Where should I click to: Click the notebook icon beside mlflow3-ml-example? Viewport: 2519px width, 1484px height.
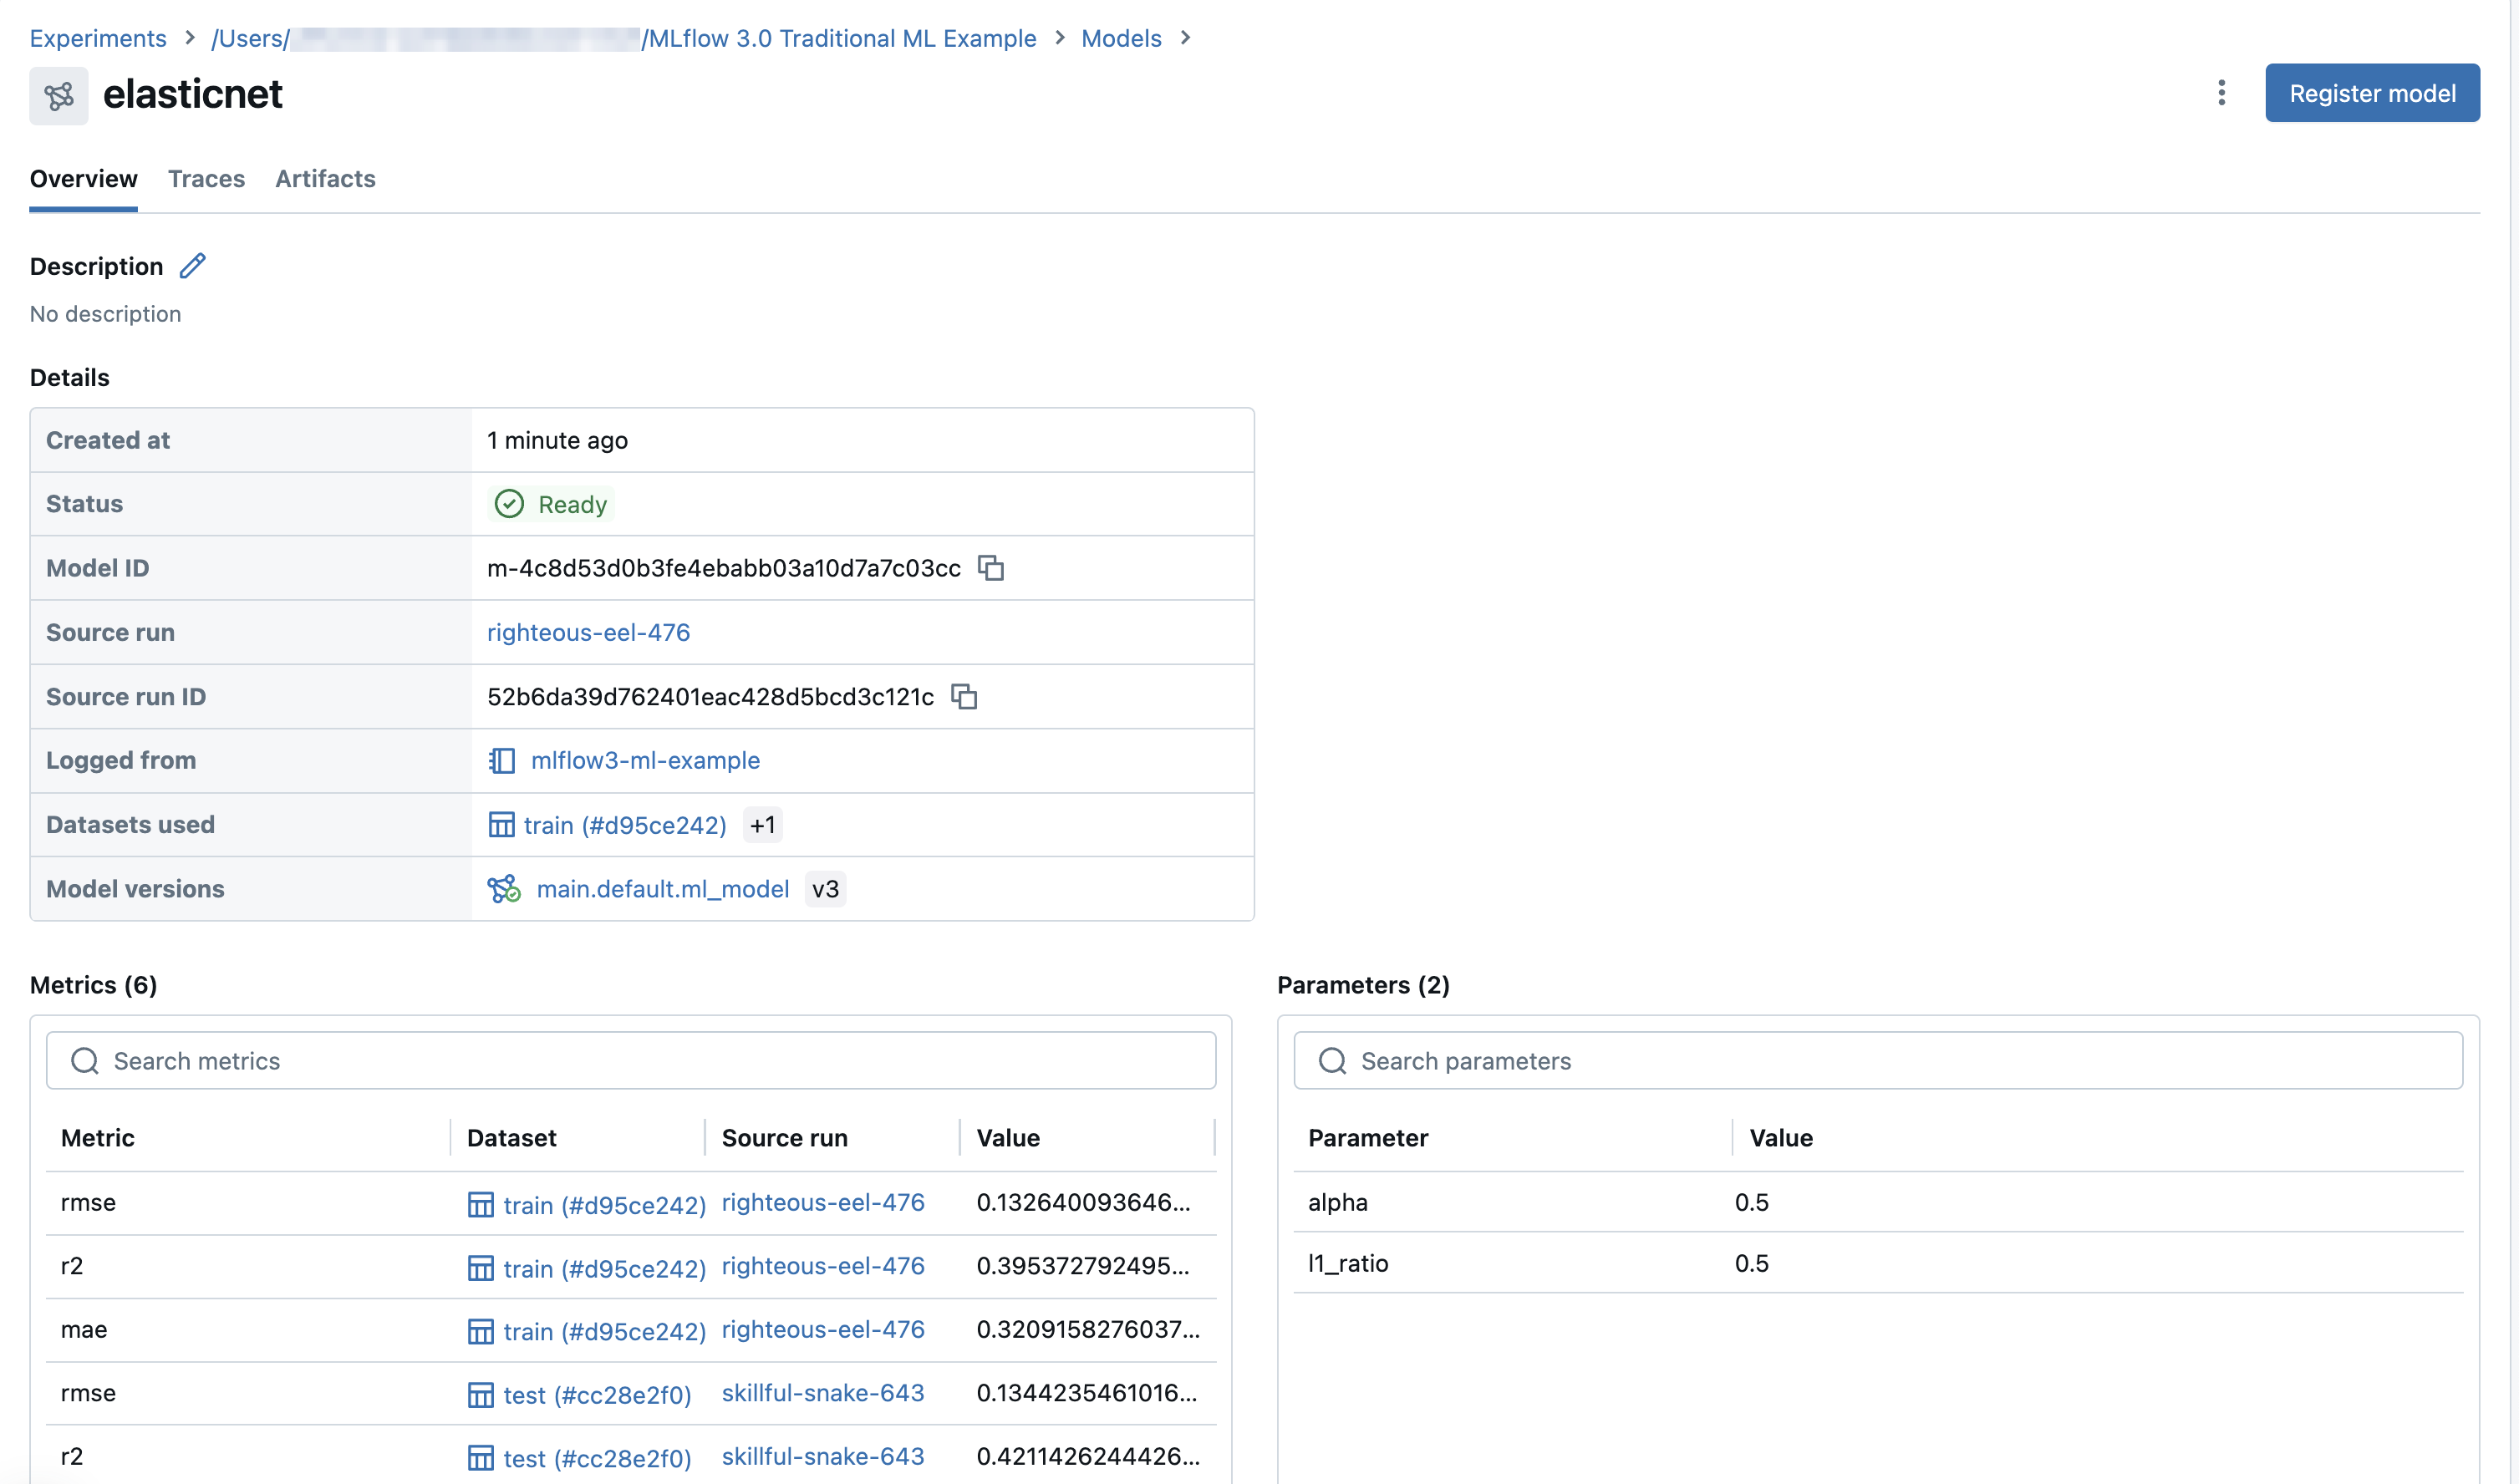click(x=502, y=760)
